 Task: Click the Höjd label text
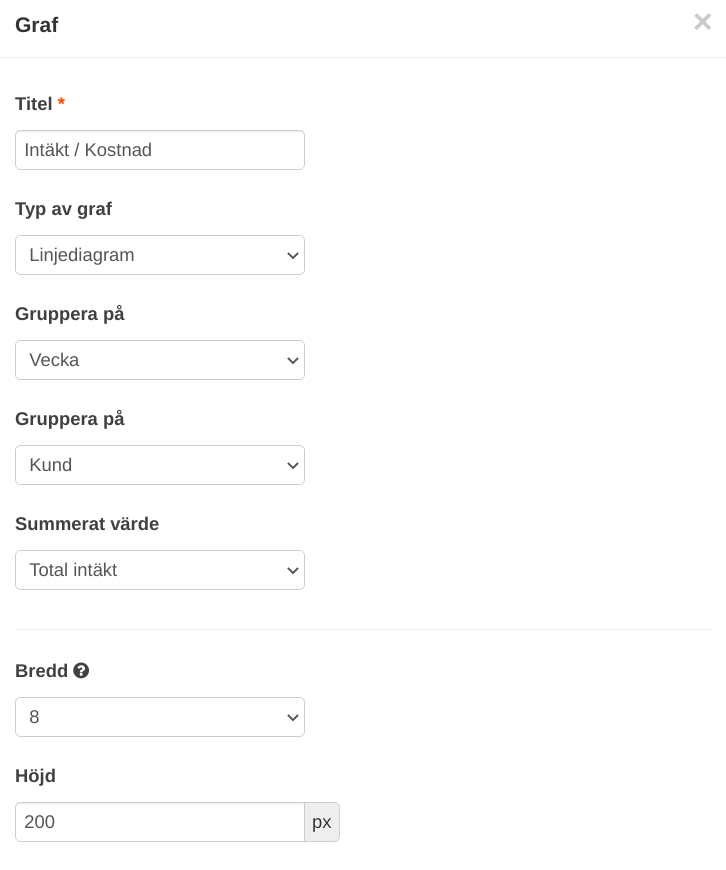click(35, 776)
